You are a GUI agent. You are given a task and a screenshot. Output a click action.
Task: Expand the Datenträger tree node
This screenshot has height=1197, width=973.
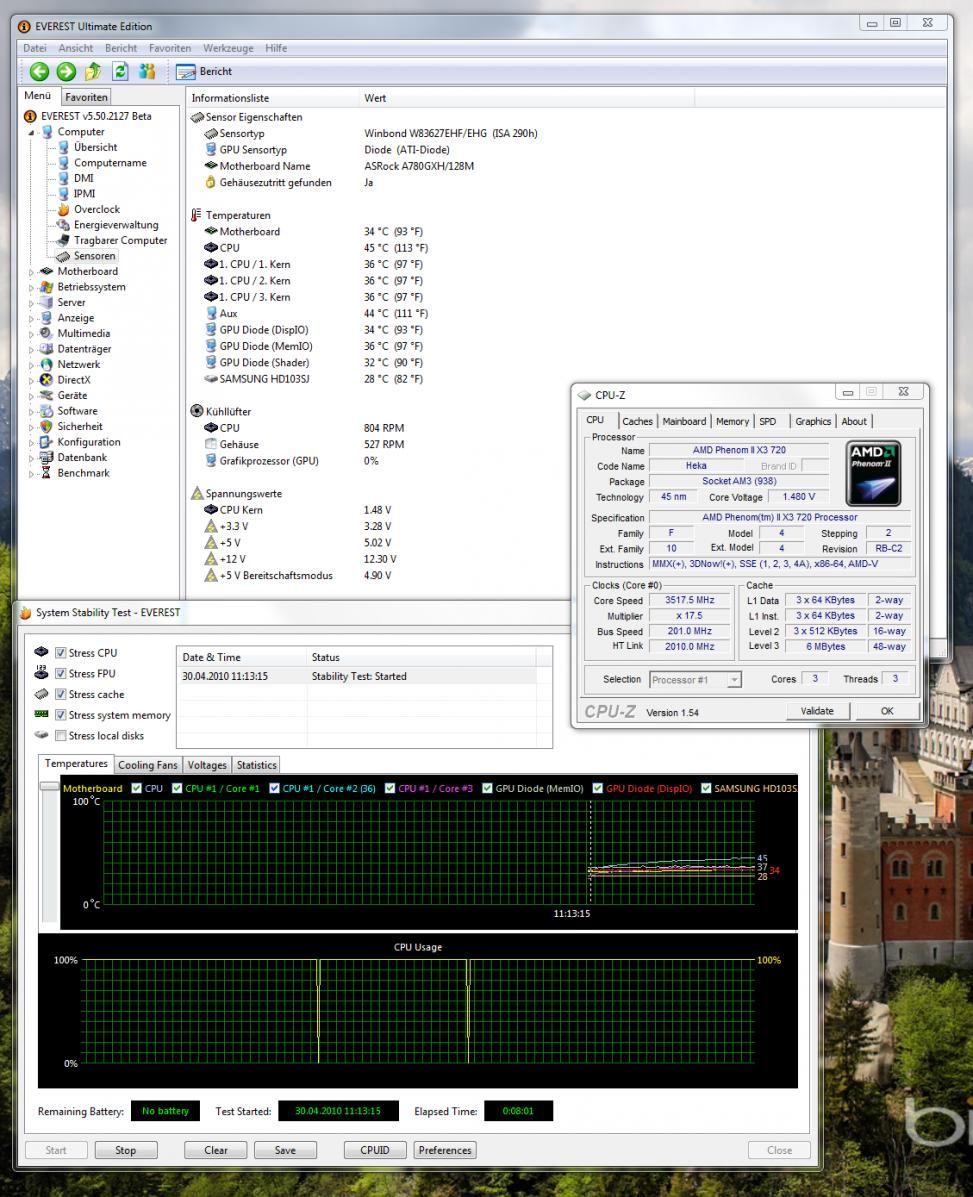pos(31,350)
